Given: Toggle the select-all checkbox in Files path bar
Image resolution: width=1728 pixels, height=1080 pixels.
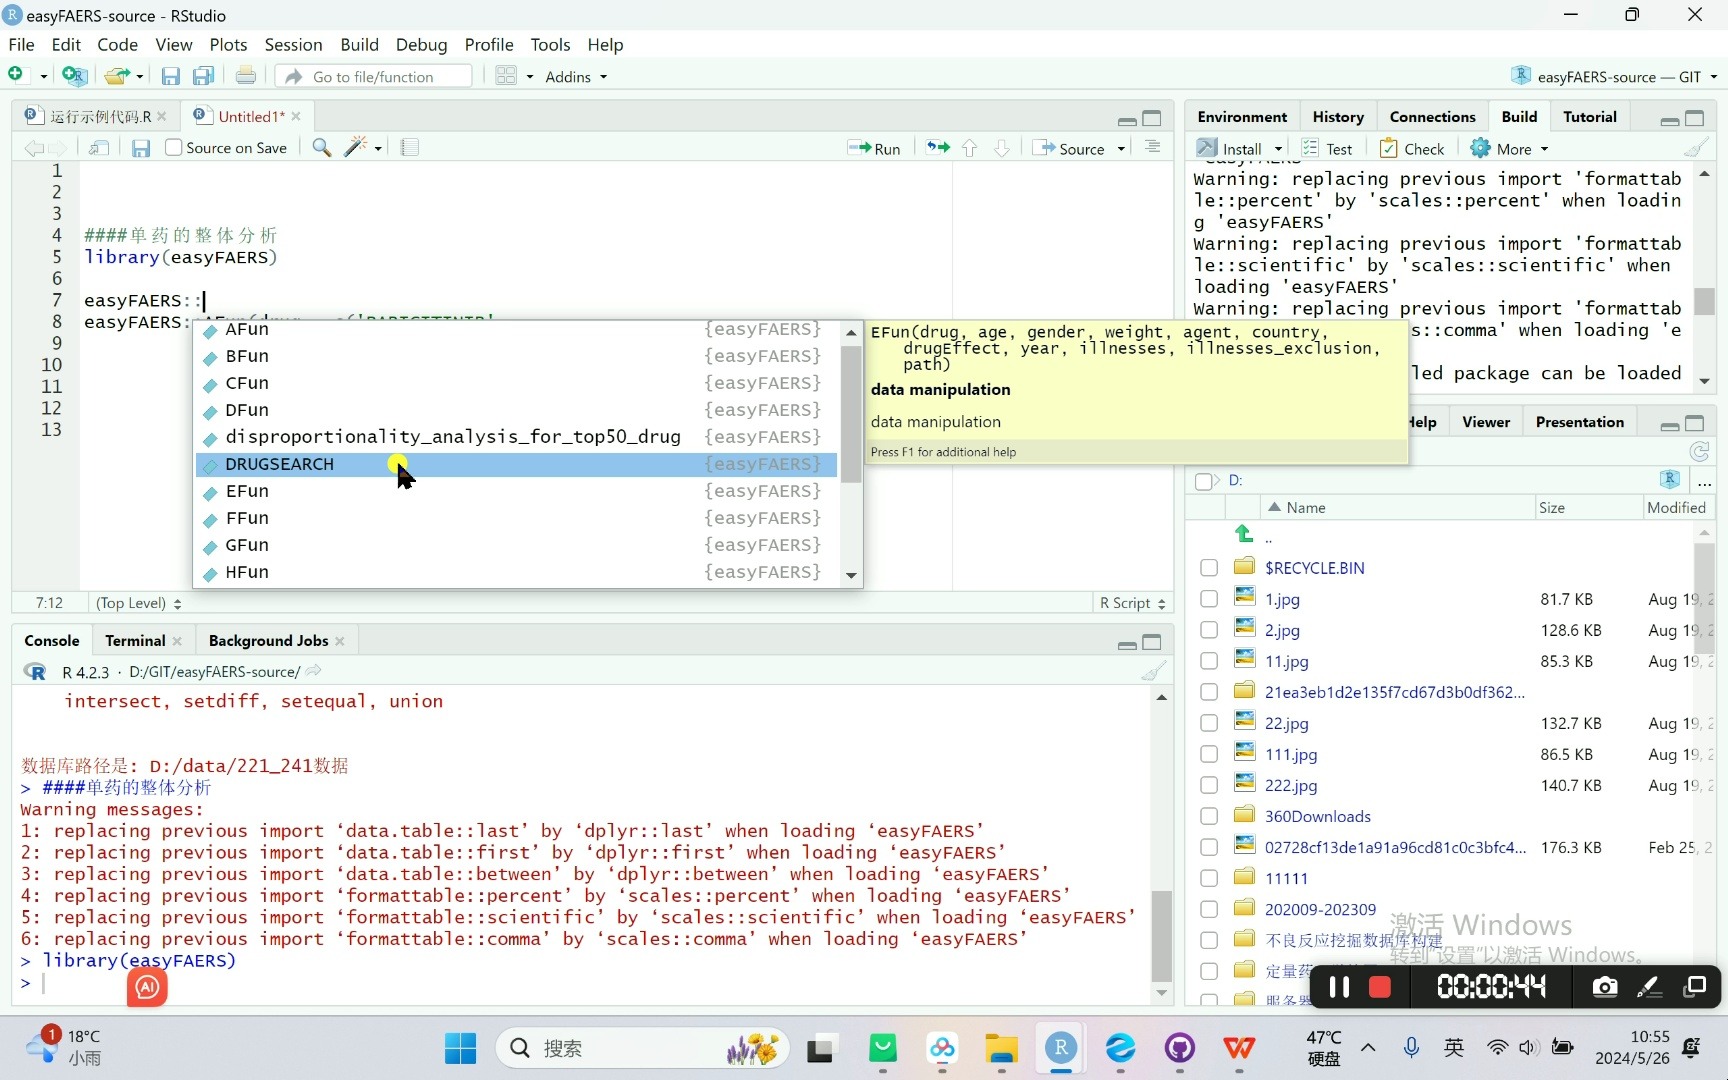Looking at the screenshot, I should (1204, 481).
